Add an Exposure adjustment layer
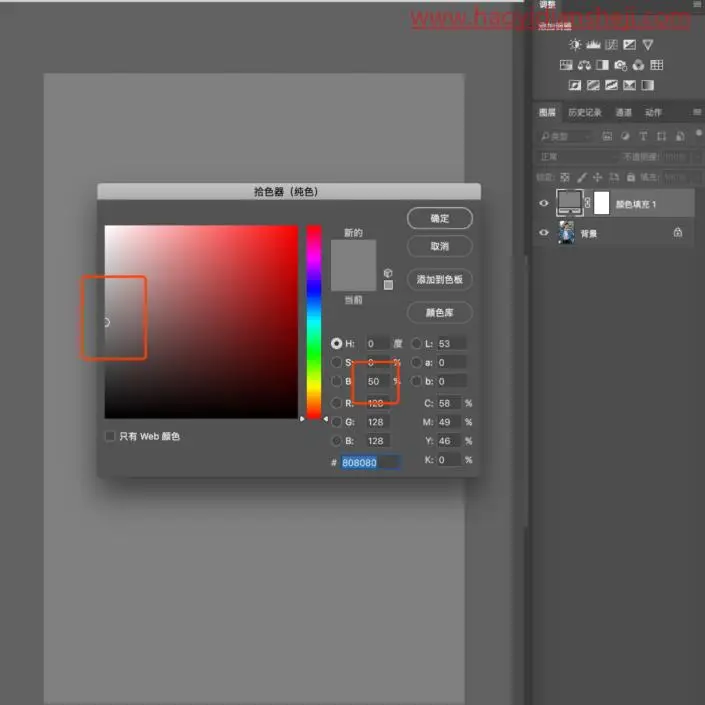The width and height of the screenshot is (705, 705). click(x=629, y=45)
